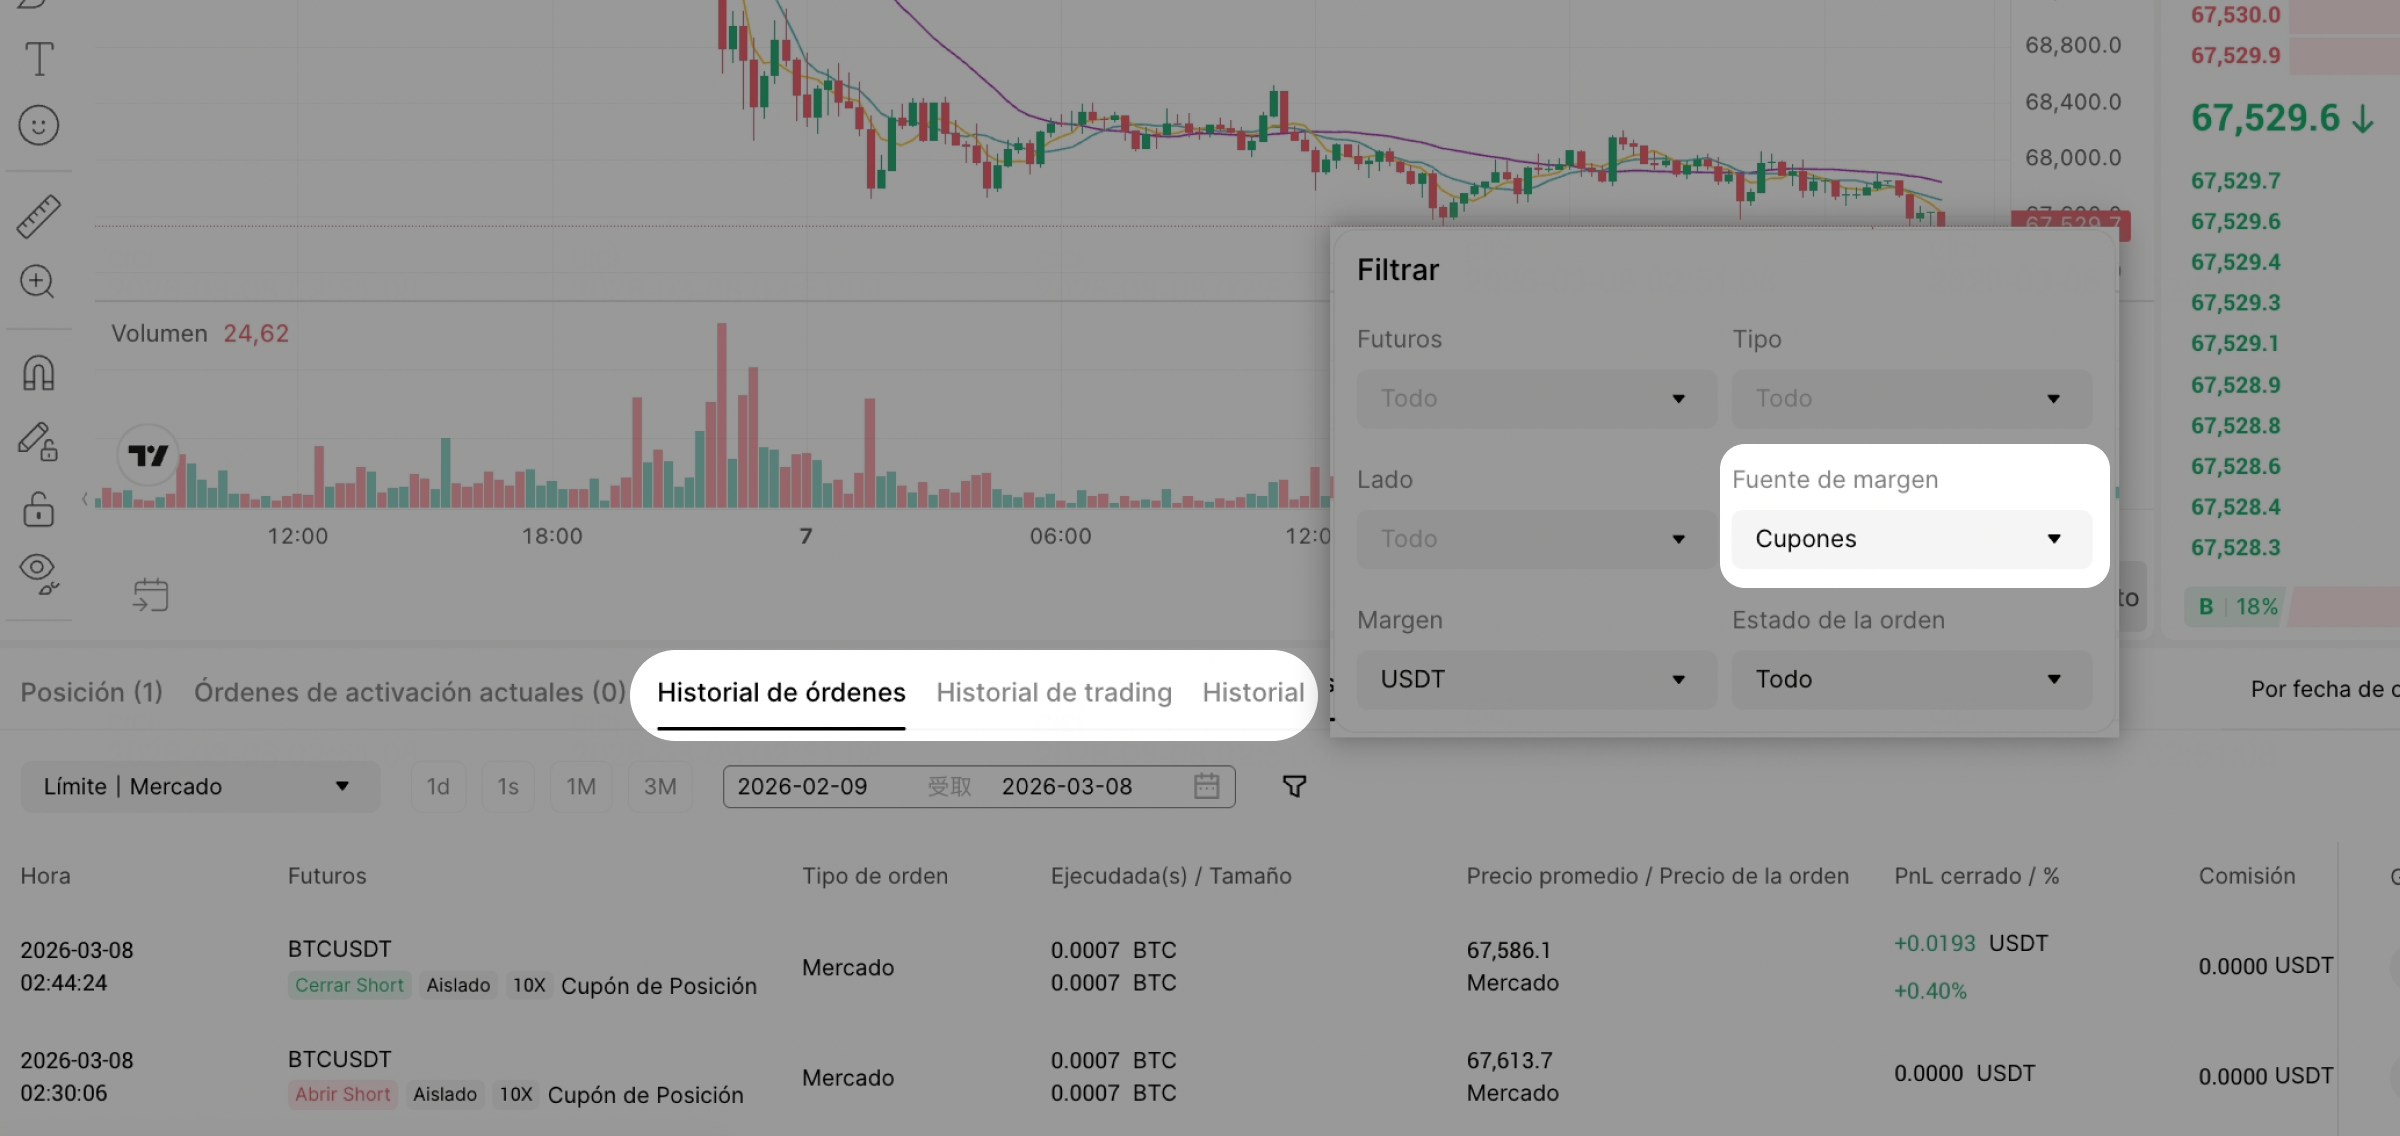
Task: Click the PnL cerrado / % column header
Action: 1976,876
